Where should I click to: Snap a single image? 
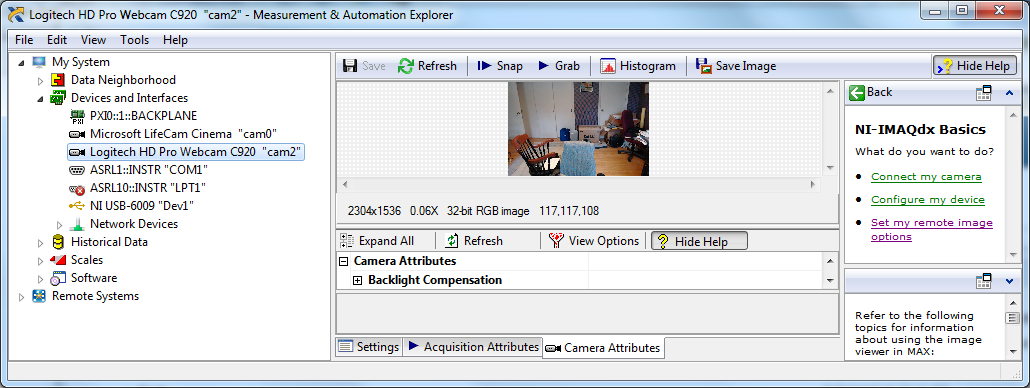500,66
